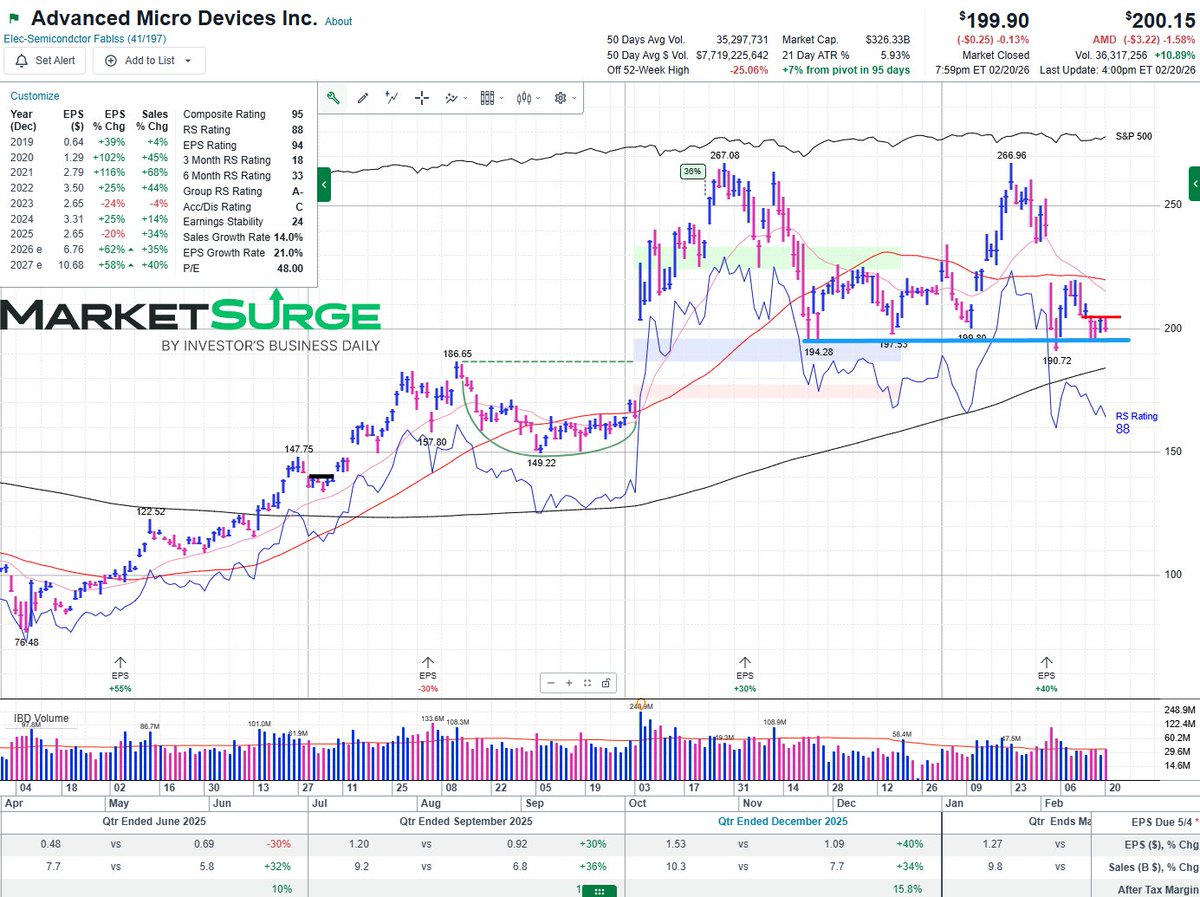Click the Set Alert button

(x=45, y=60)
